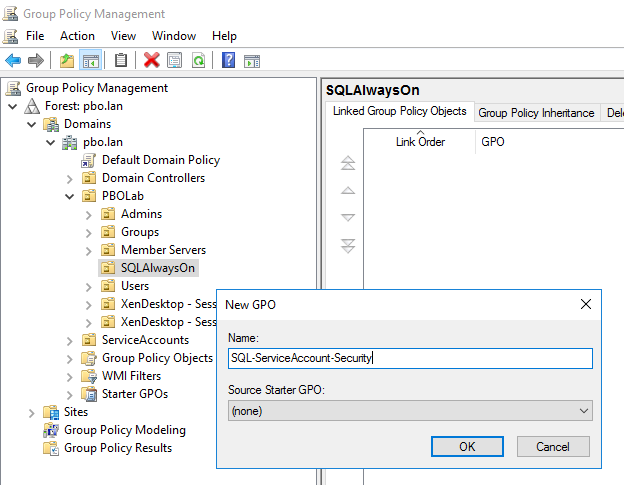Select the Default Domain Policy item
Screen dimensions: 624x485
tap(161, 160)
